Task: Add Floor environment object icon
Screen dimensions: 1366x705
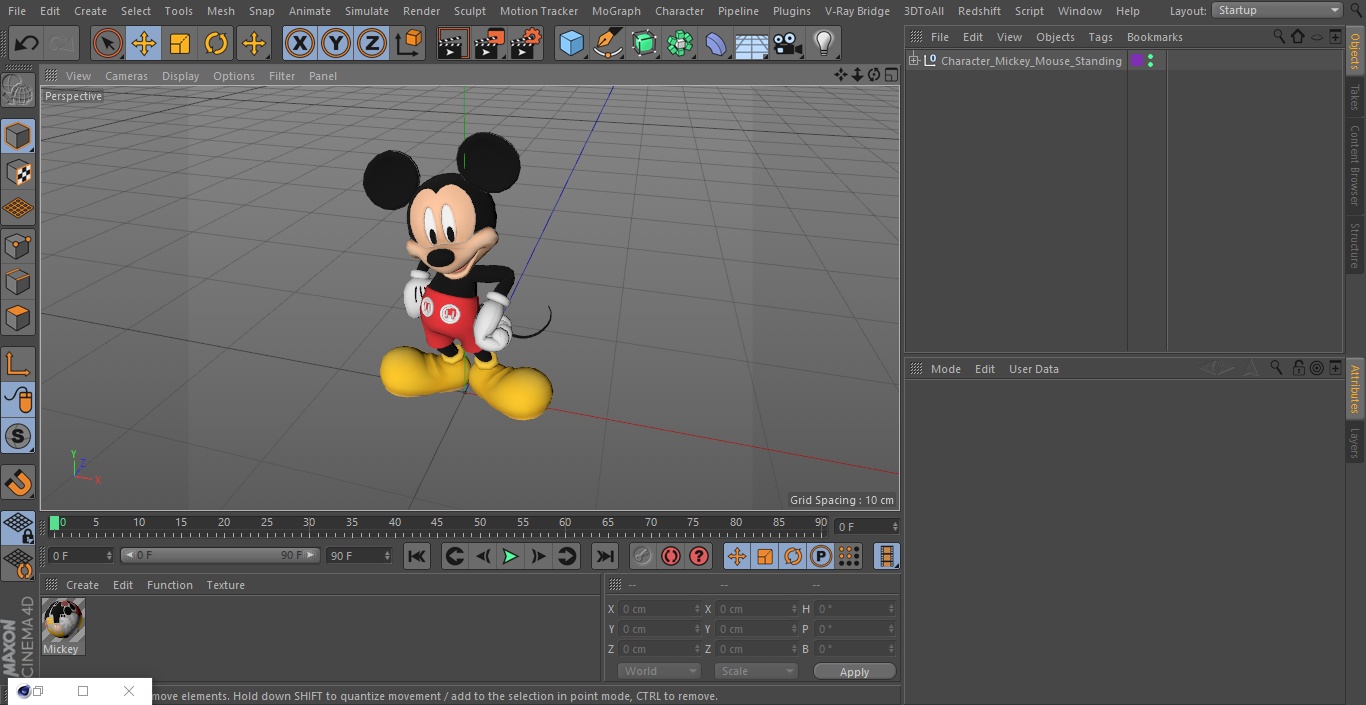Action: coord(752,43)
